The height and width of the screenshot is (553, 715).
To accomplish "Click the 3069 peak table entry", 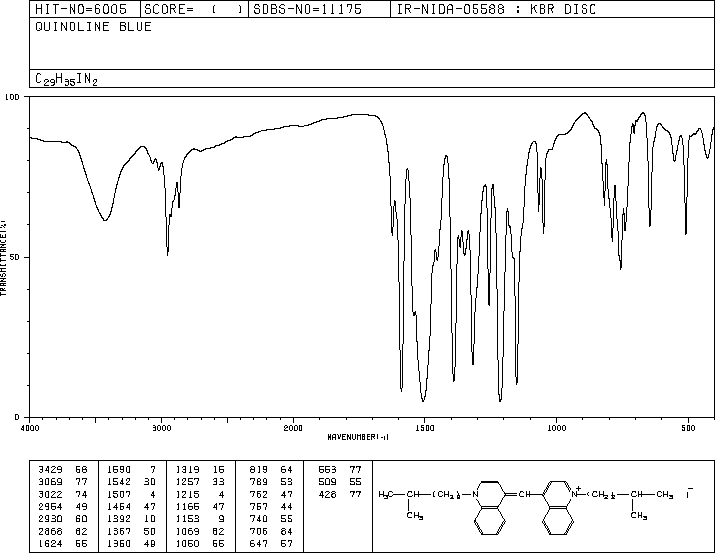I will pyautogui.click(x=63, y=482).
